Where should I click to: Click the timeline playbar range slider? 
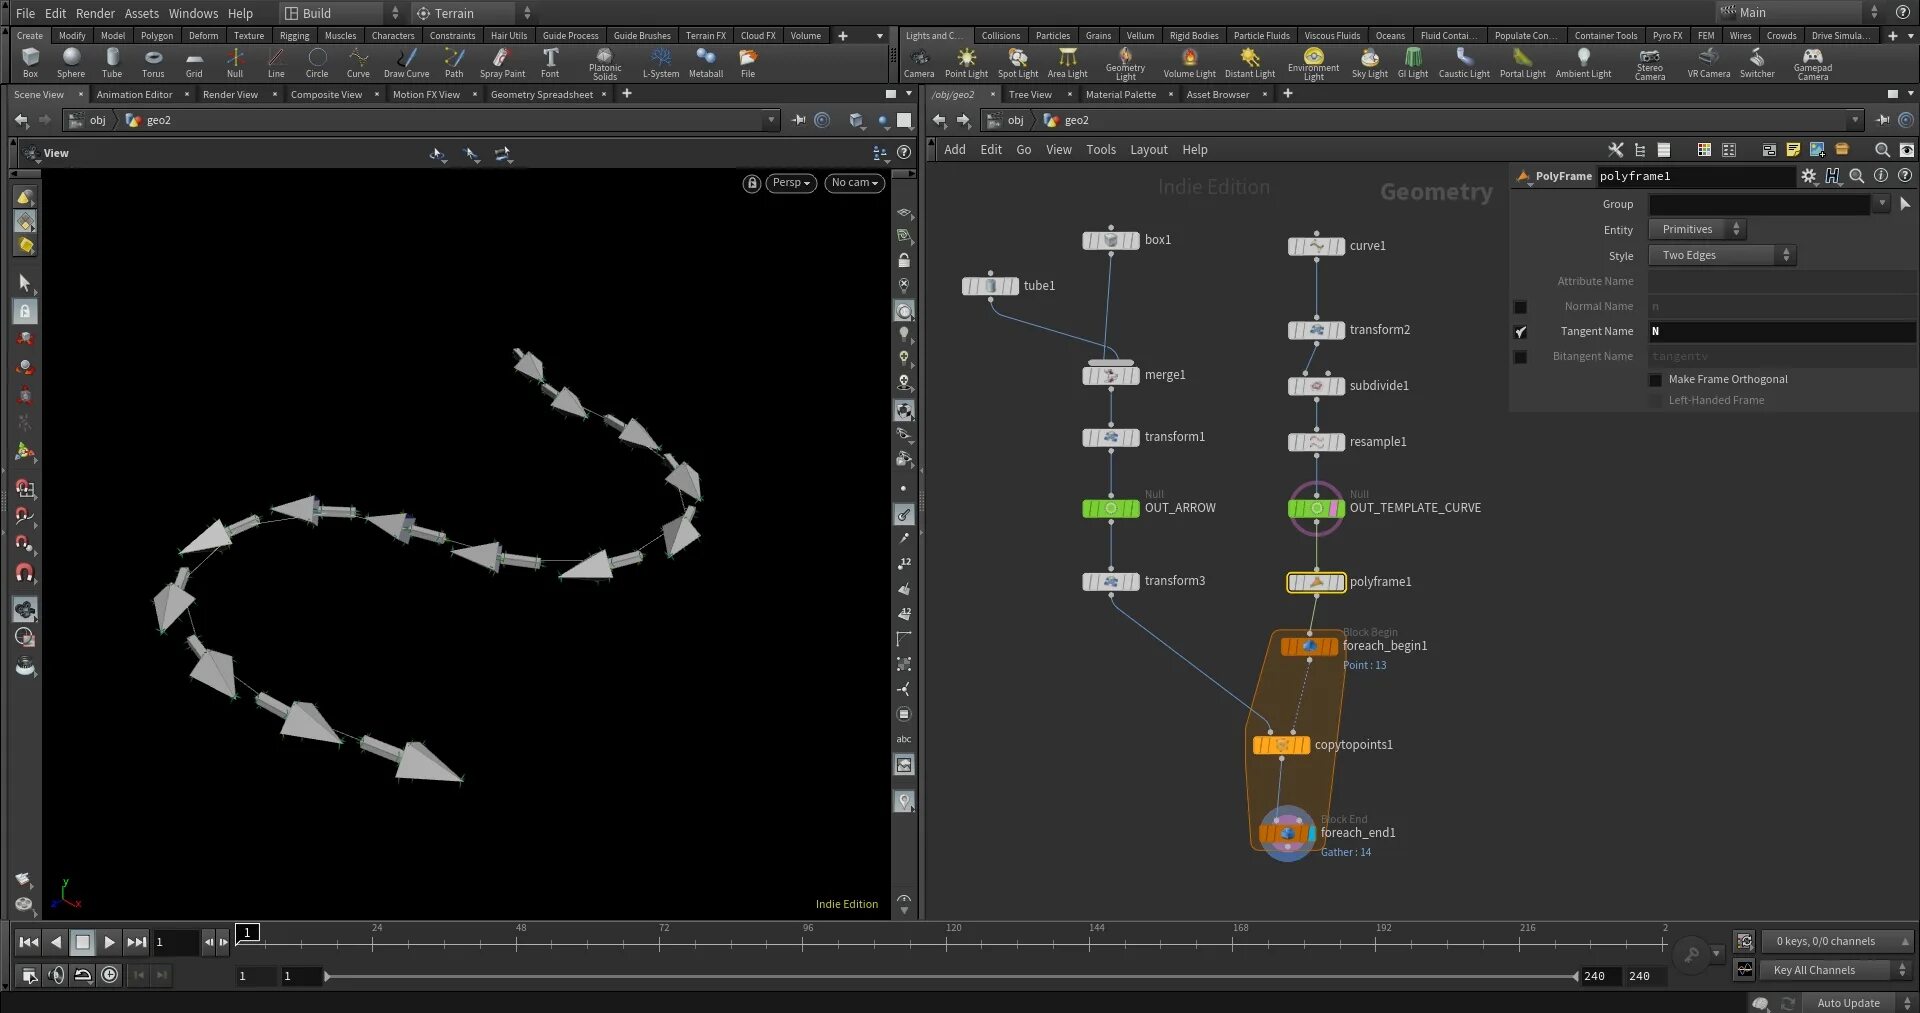click(x=950, y=976)
